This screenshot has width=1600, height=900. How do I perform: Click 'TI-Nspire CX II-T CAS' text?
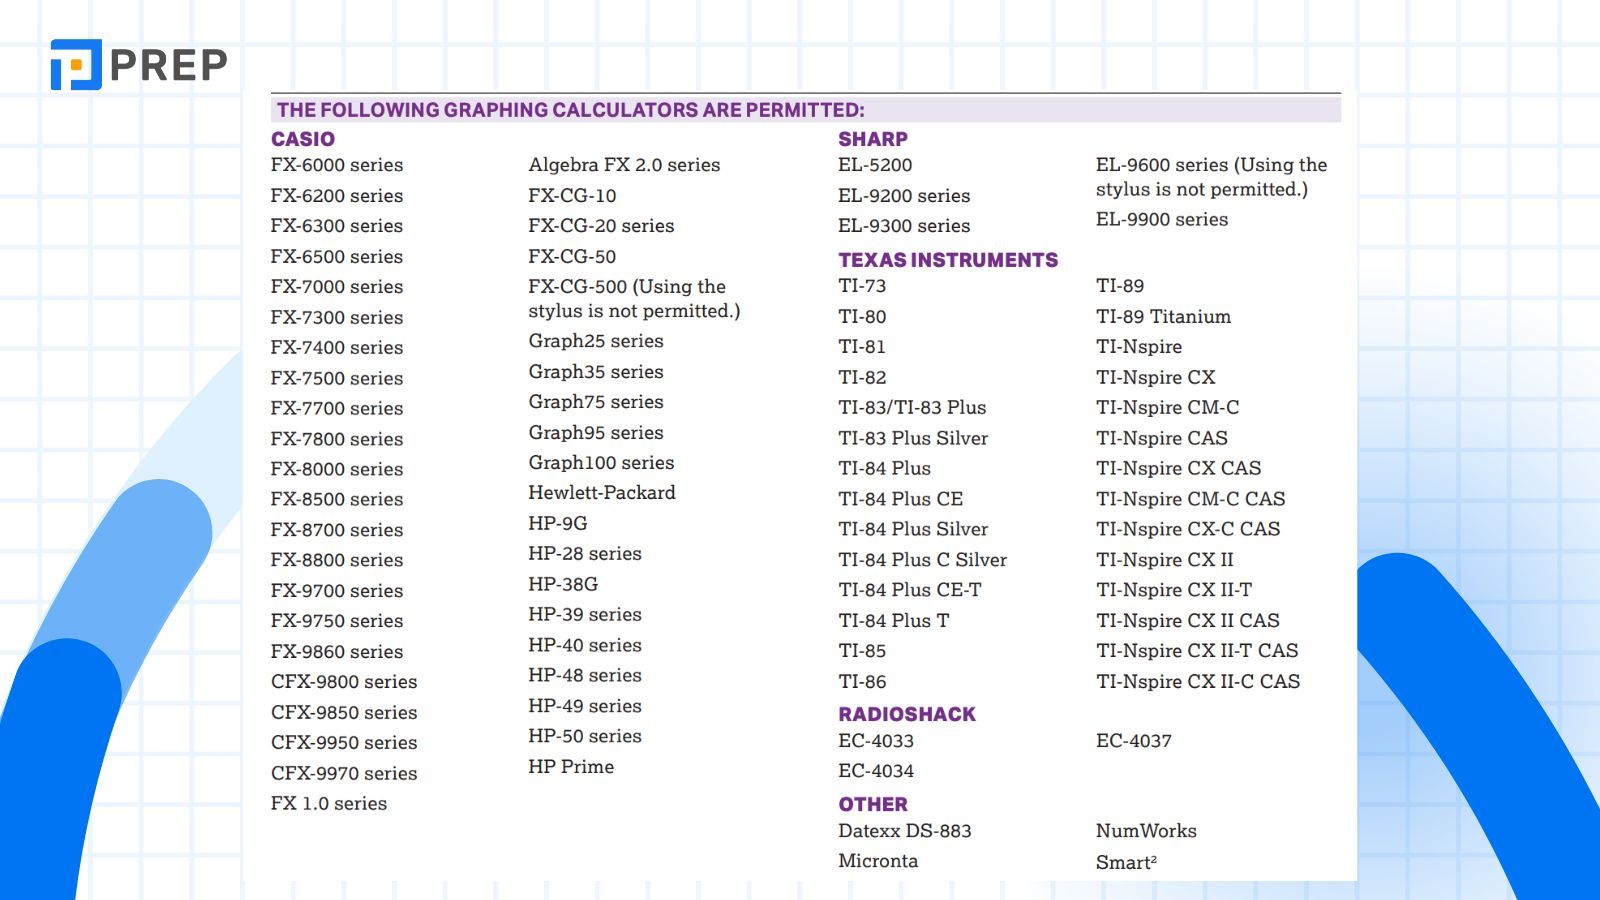point(1197,651)
